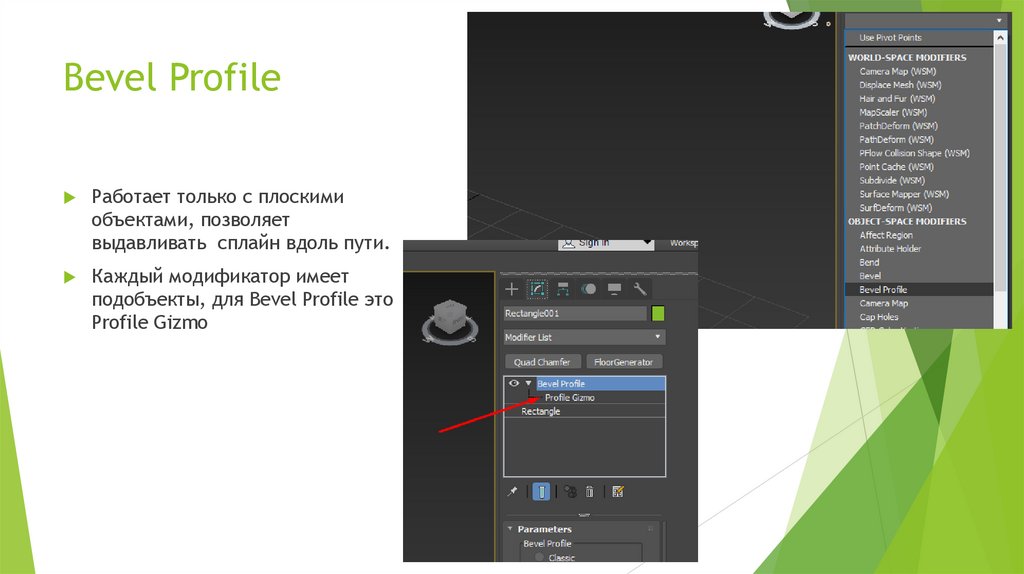Open the Sign In dropdown arrow
This screenshot has height=574, width=1024.
[x=647, y=243]
